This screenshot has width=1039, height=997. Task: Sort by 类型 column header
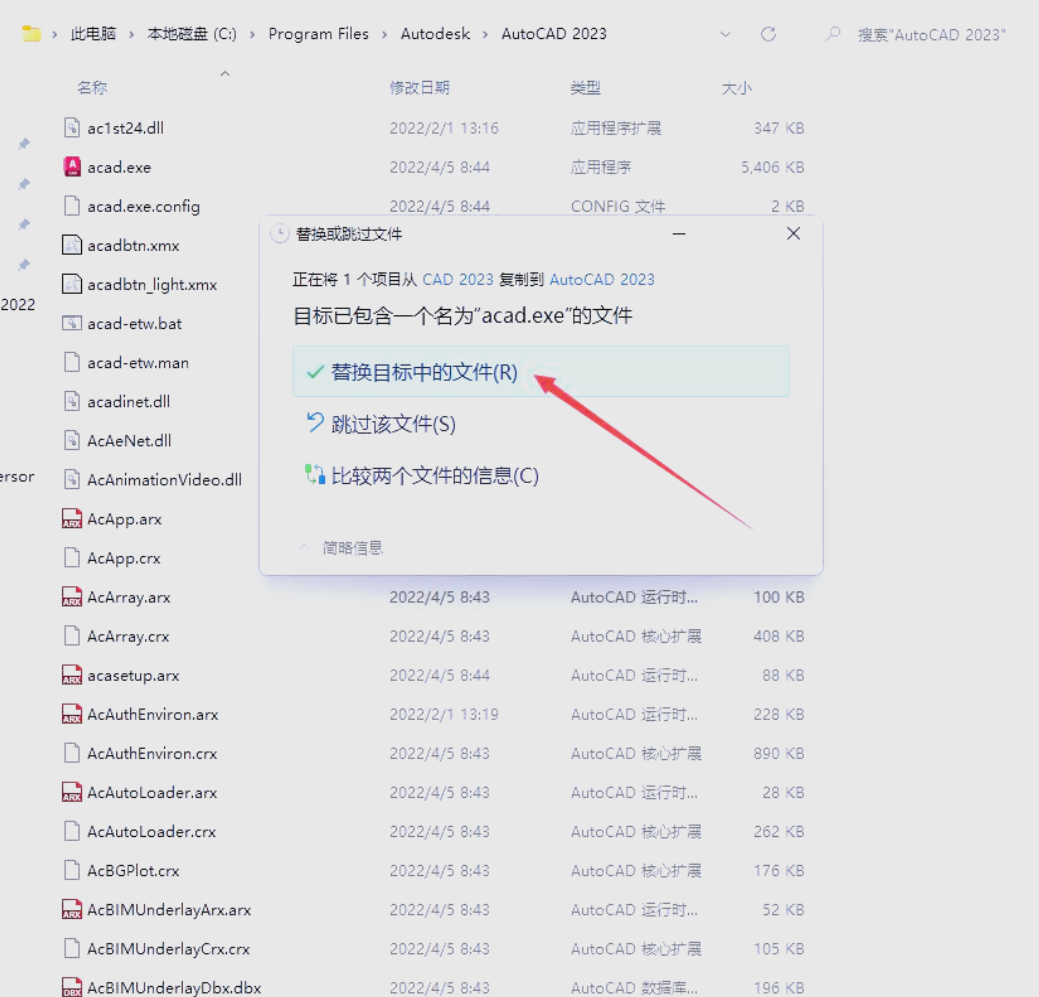(x=586, y=87)
